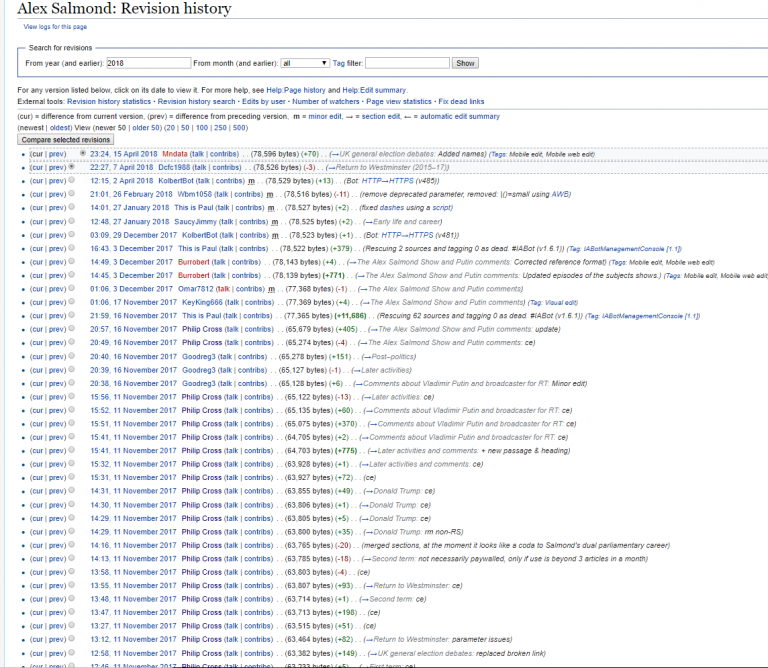Open View logs for this page

55,26
